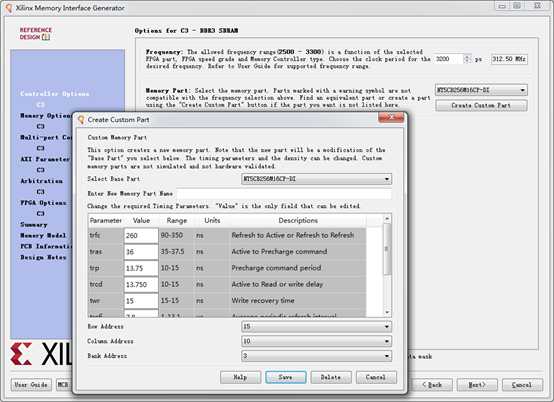The width and height of the screenshot is (554, 402).
Task: Open the Column Address dropdown
Action: pyautogui.click(x=317, y=341)
